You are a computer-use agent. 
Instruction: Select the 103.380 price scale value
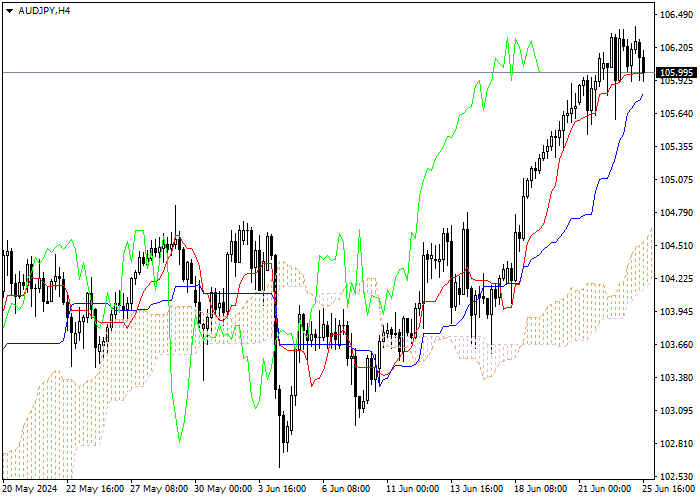tap(676, 378)
